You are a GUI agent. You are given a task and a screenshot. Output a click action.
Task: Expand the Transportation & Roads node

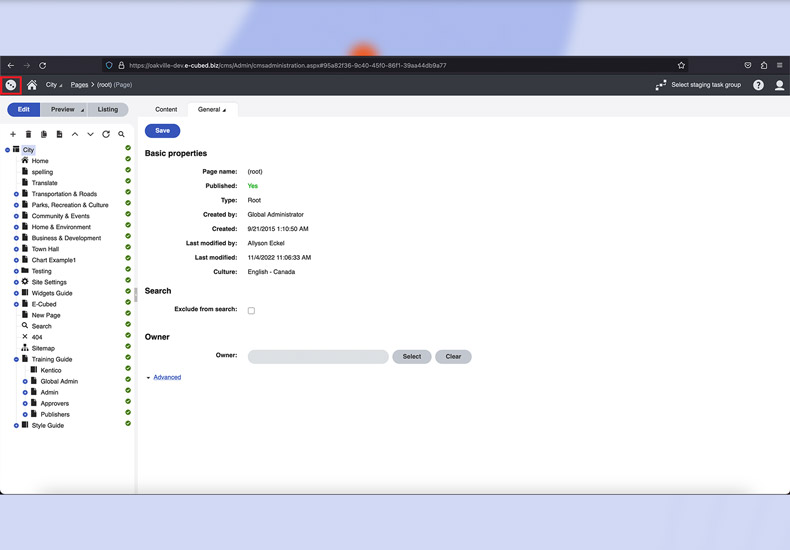(x=16, y=194)
